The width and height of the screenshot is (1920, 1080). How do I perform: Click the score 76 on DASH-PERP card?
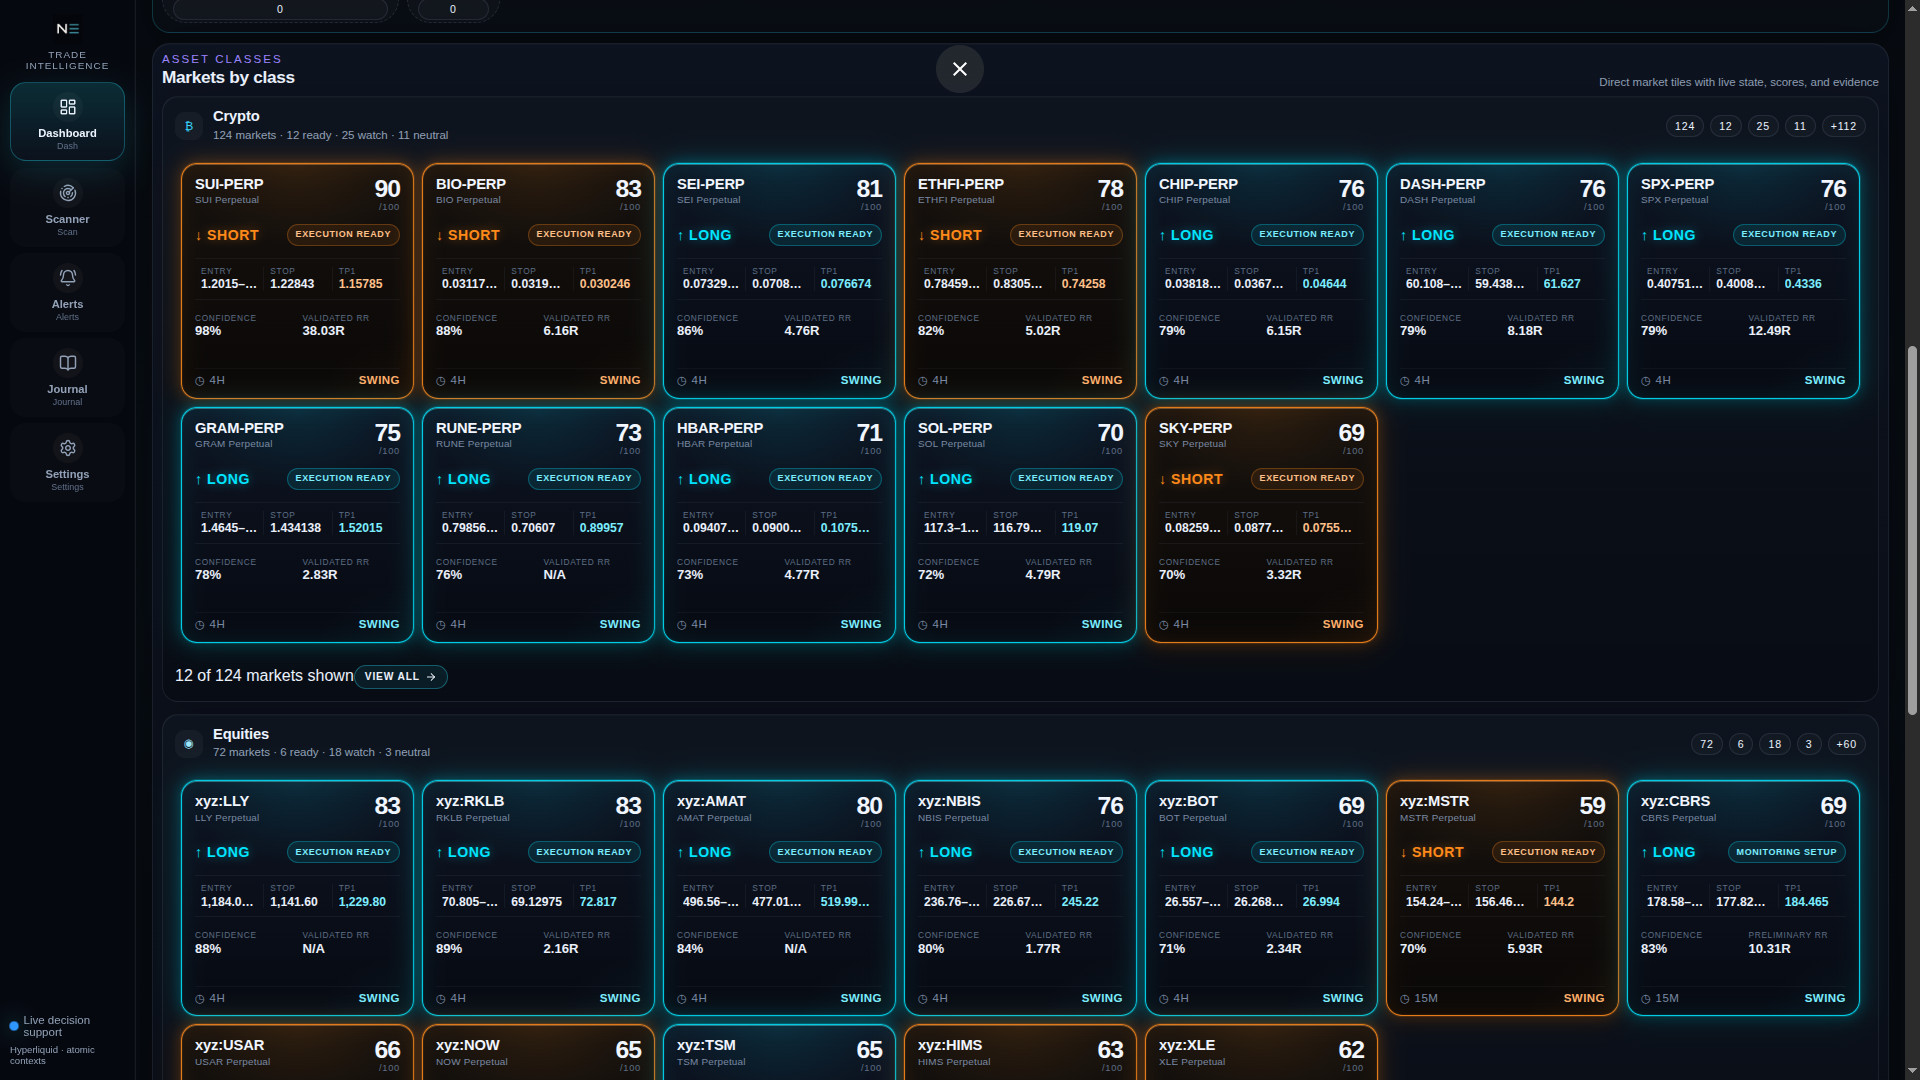click(x=1592, y=189)
